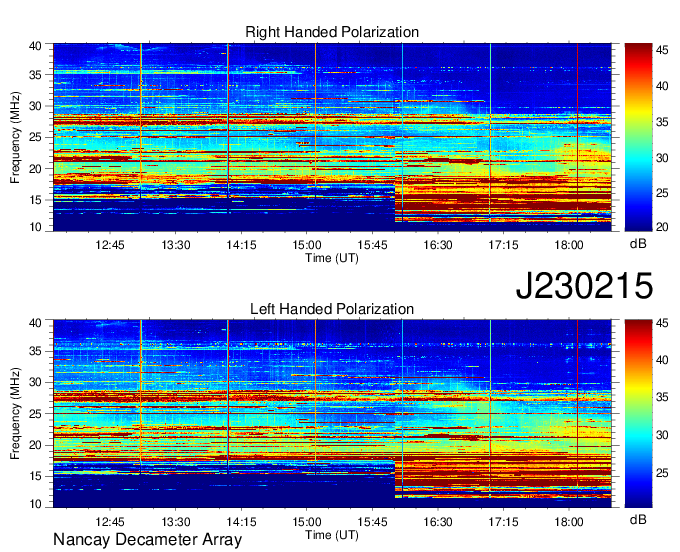680x552 pixels.
Task: Click the top plot's Time (UT) label
Action: click(332, 258)
